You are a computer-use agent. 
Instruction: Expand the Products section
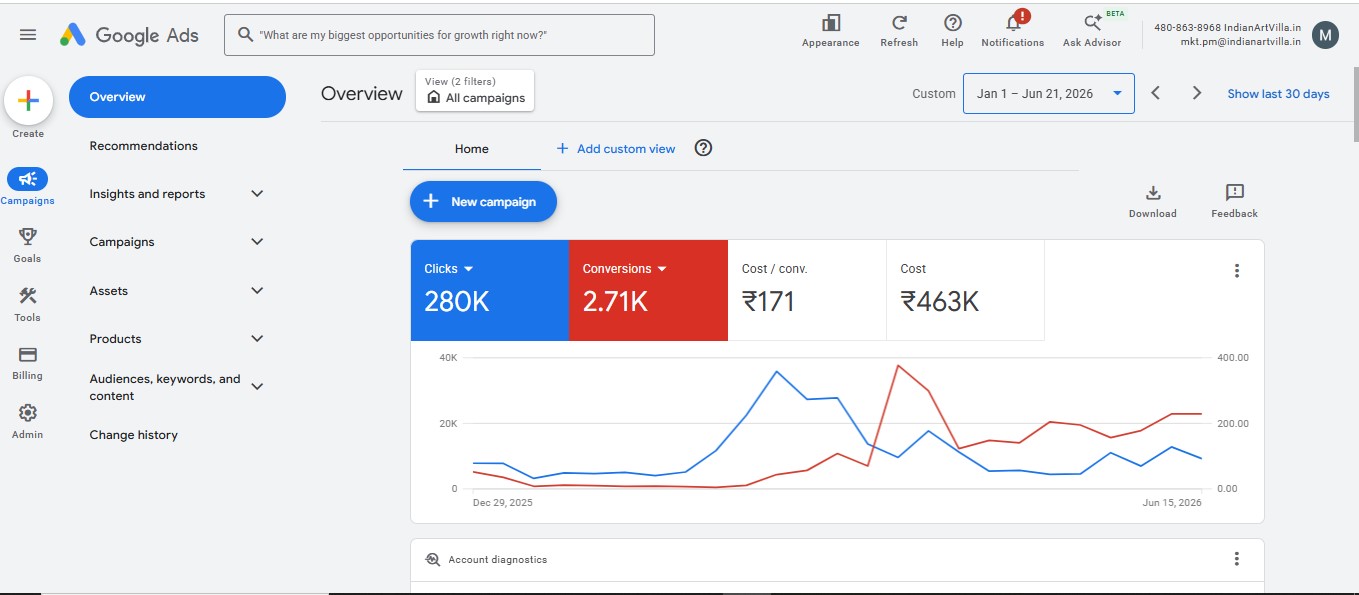point(257,339)
